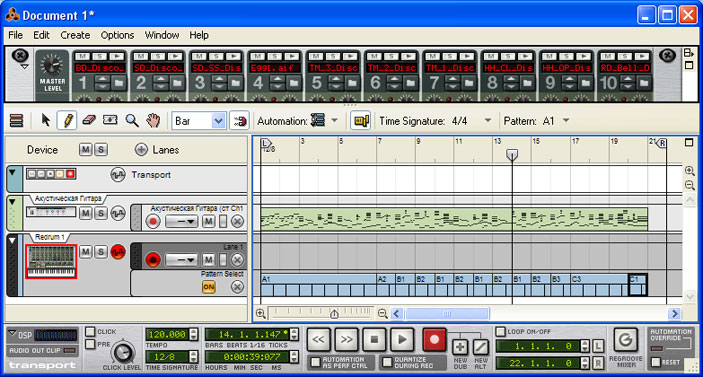
Task: Solo drum channel 5
Action: click(x=333, y=56)
